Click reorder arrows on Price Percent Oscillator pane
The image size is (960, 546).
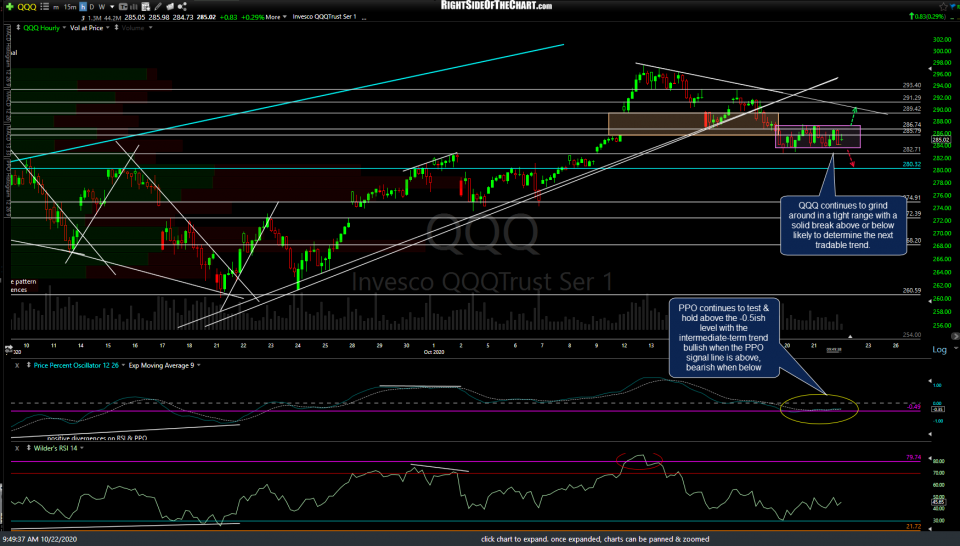click(x=28, y=365)
